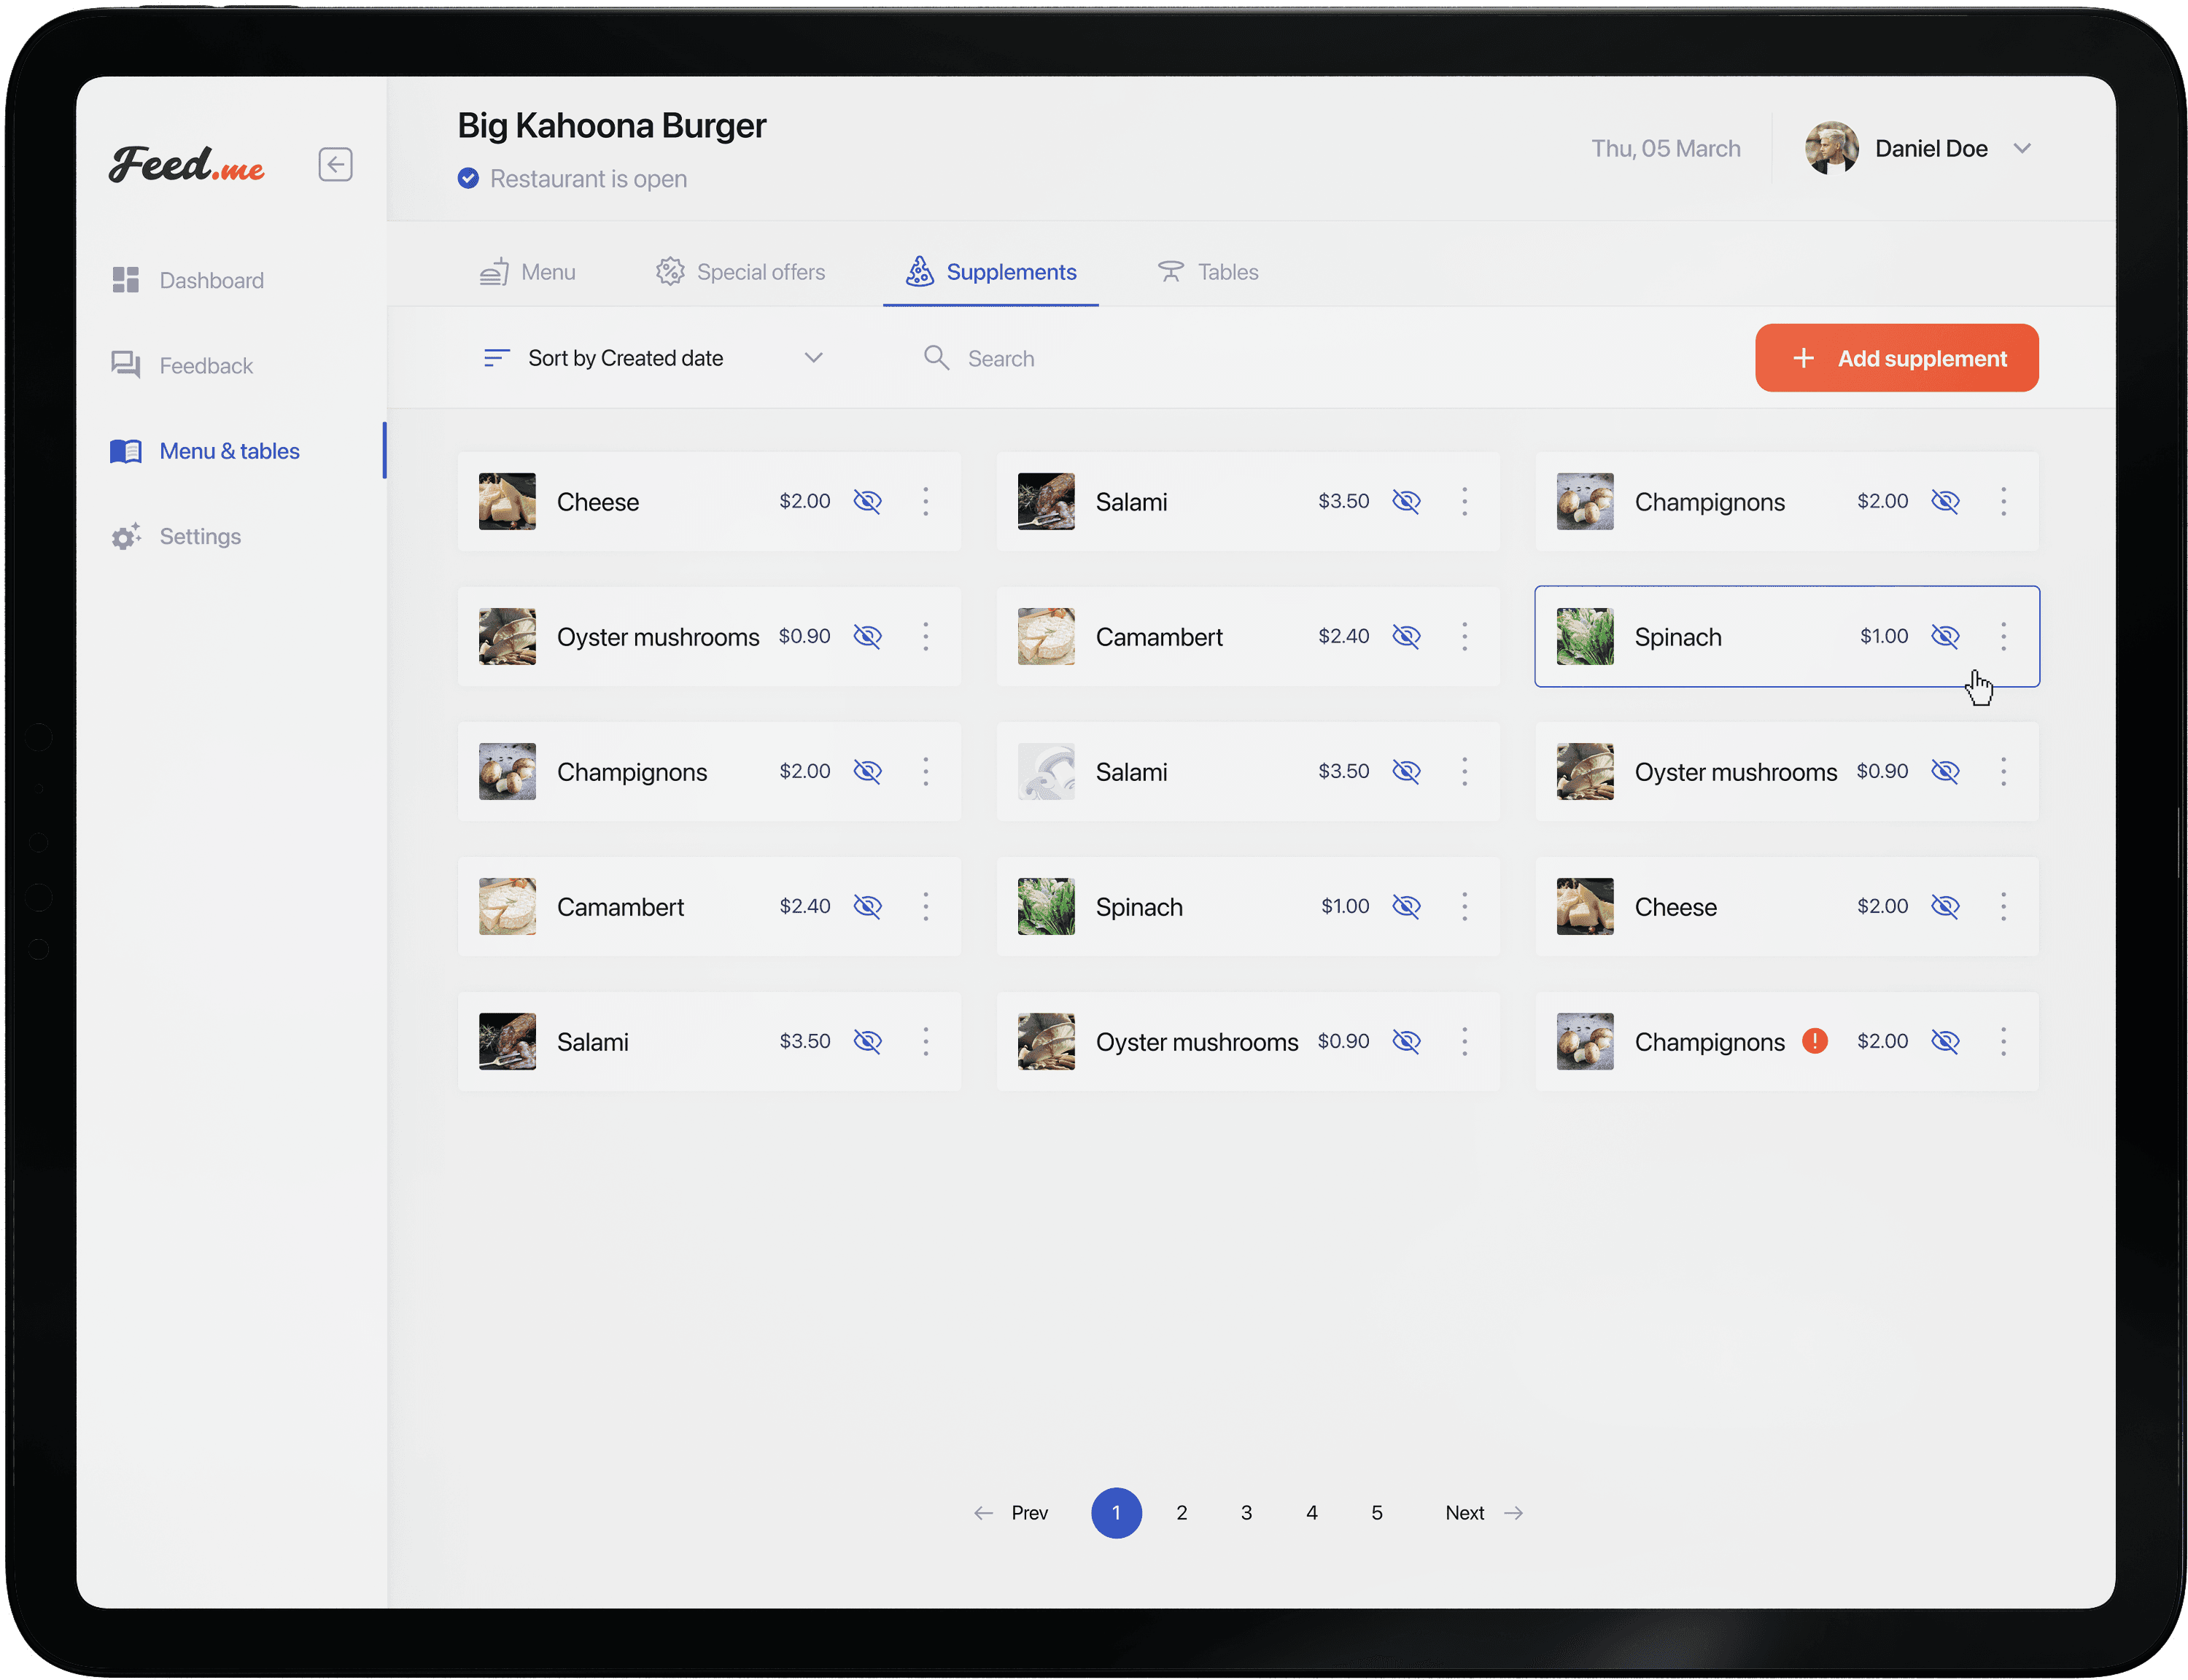Jump to page 3
Viewport: 2188px width, 1680px height.
point(1246,1513)
